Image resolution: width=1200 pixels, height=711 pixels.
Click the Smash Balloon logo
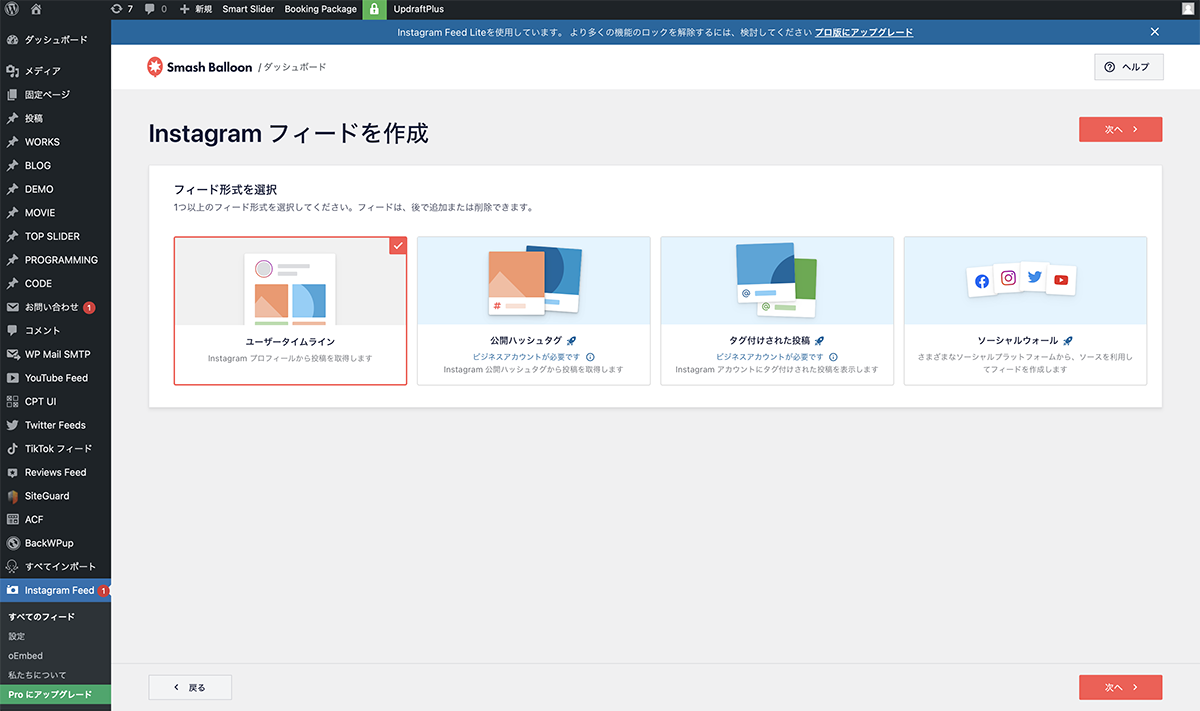click(200, 67)
